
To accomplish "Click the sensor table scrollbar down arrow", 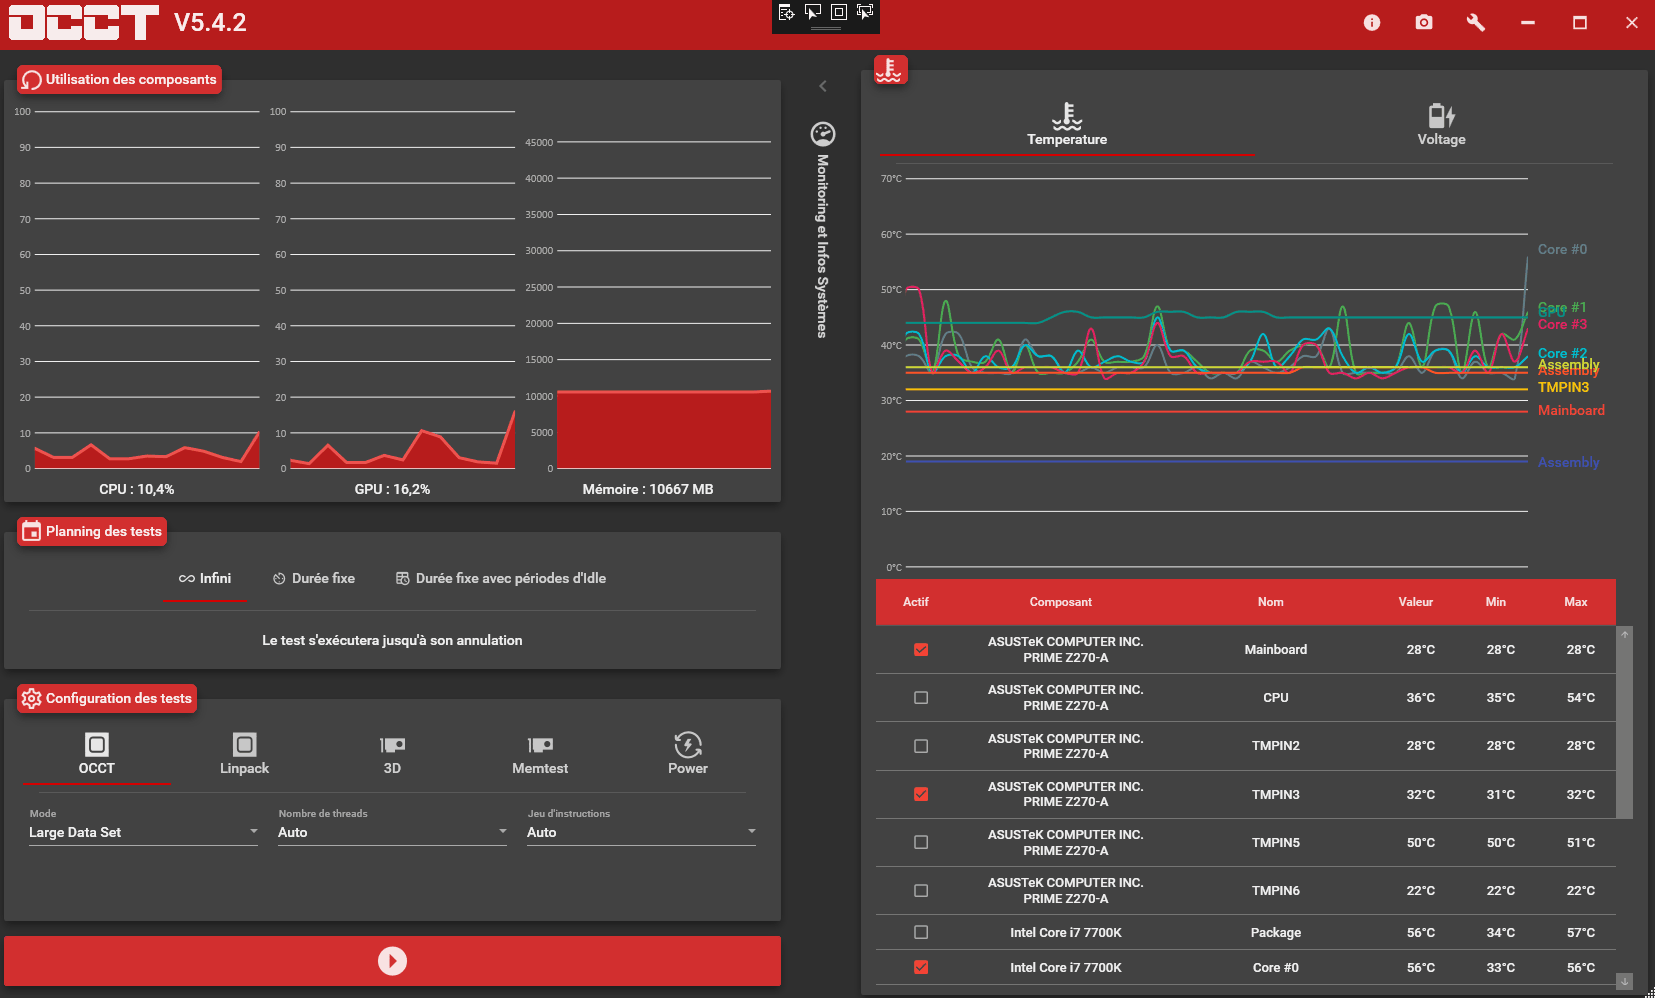I will point(1624,981).
